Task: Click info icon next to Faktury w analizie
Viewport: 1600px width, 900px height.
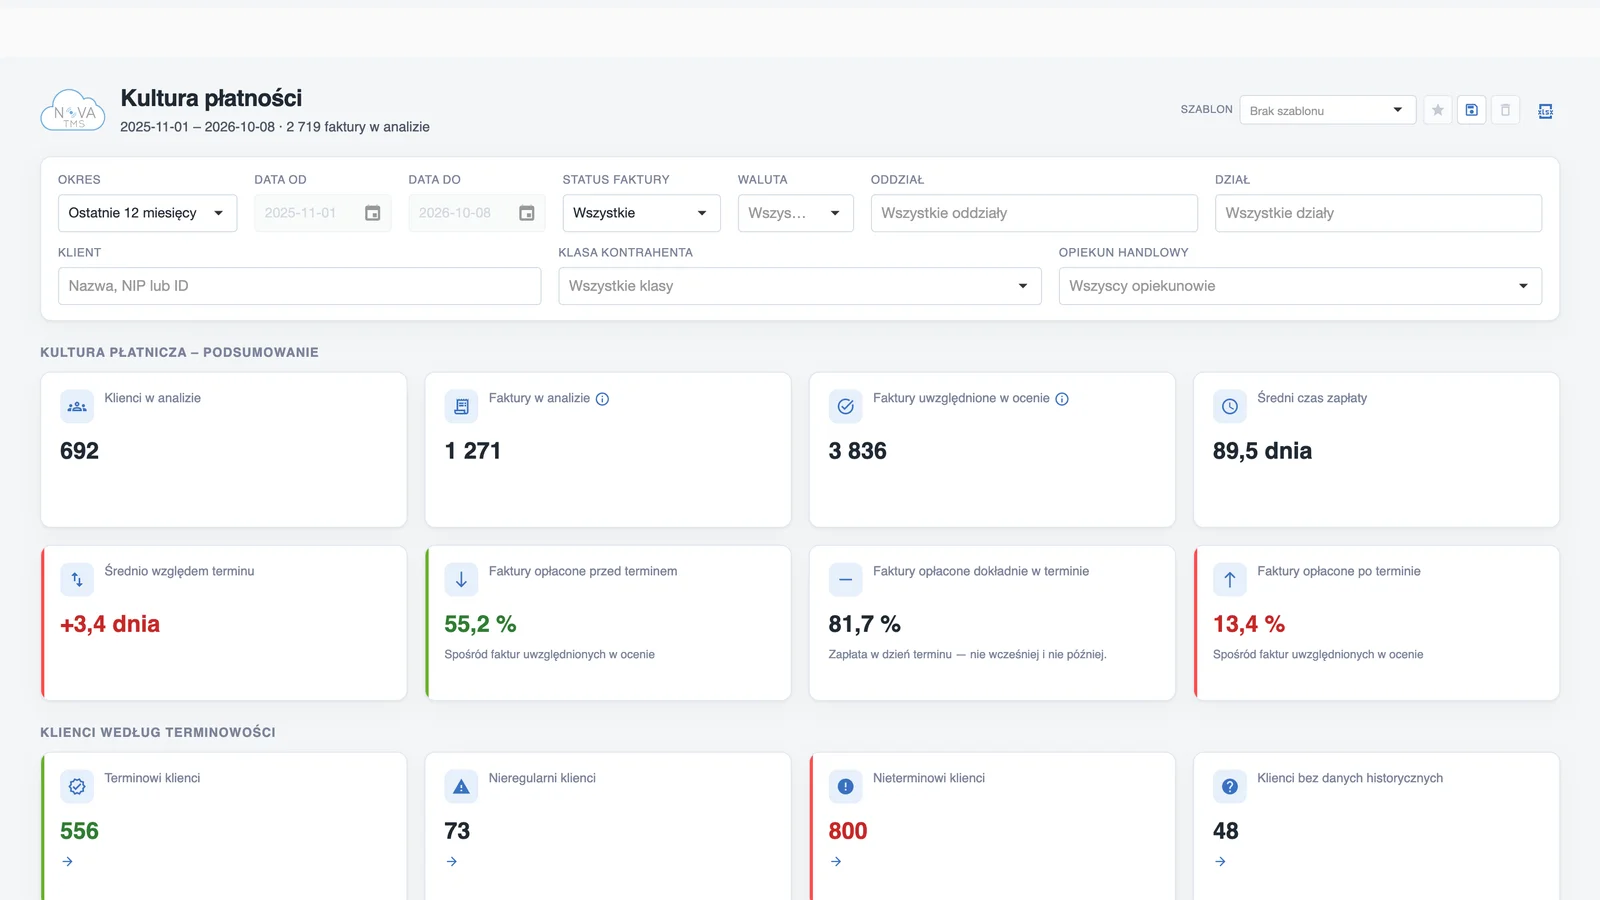Action: pos(602,399)
